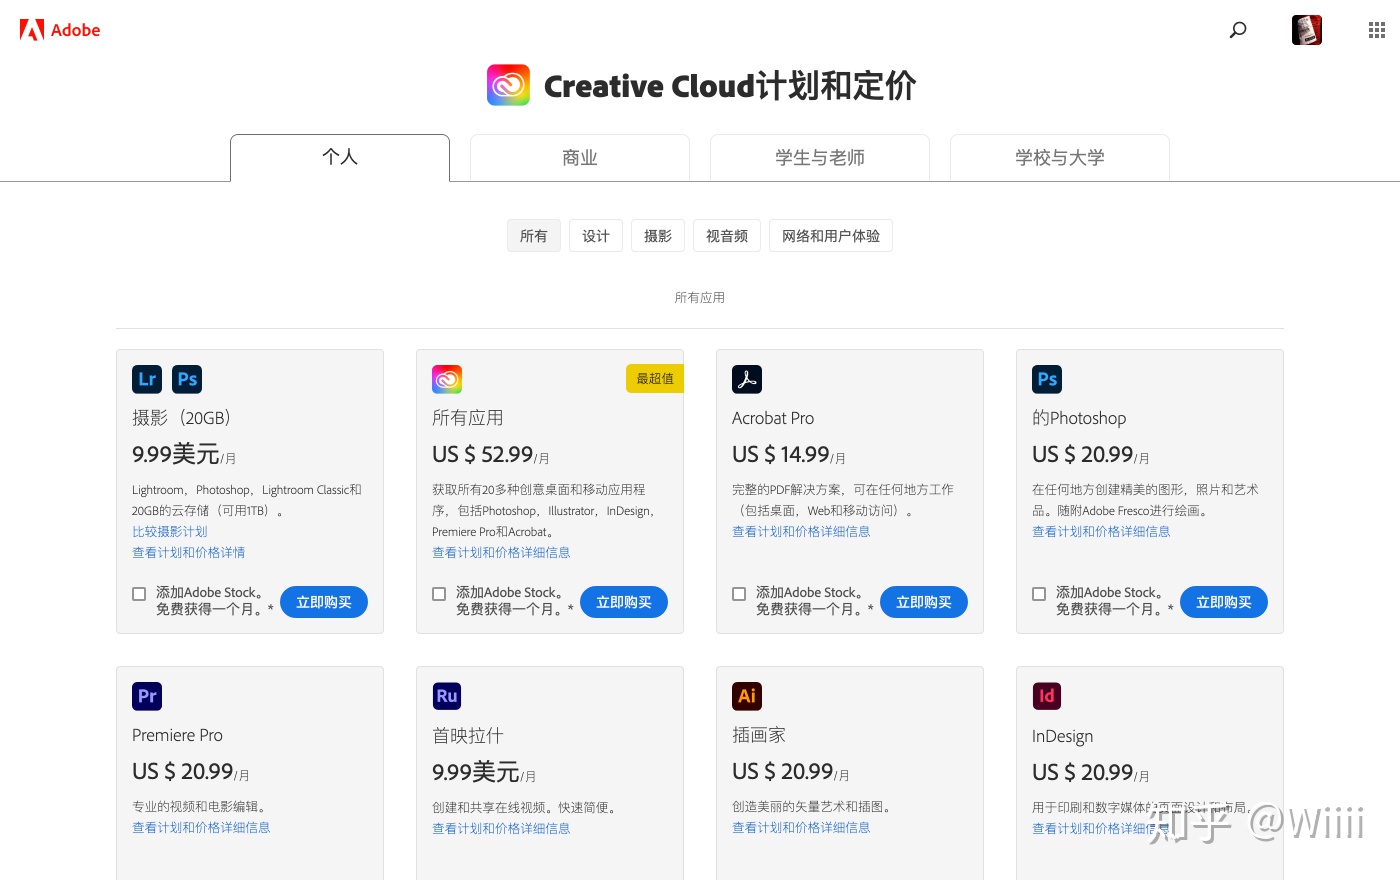Click the Creative Cloud计划和定价 heading
The height and width of the screenshot is (880, 1400).
click(730, 86)
